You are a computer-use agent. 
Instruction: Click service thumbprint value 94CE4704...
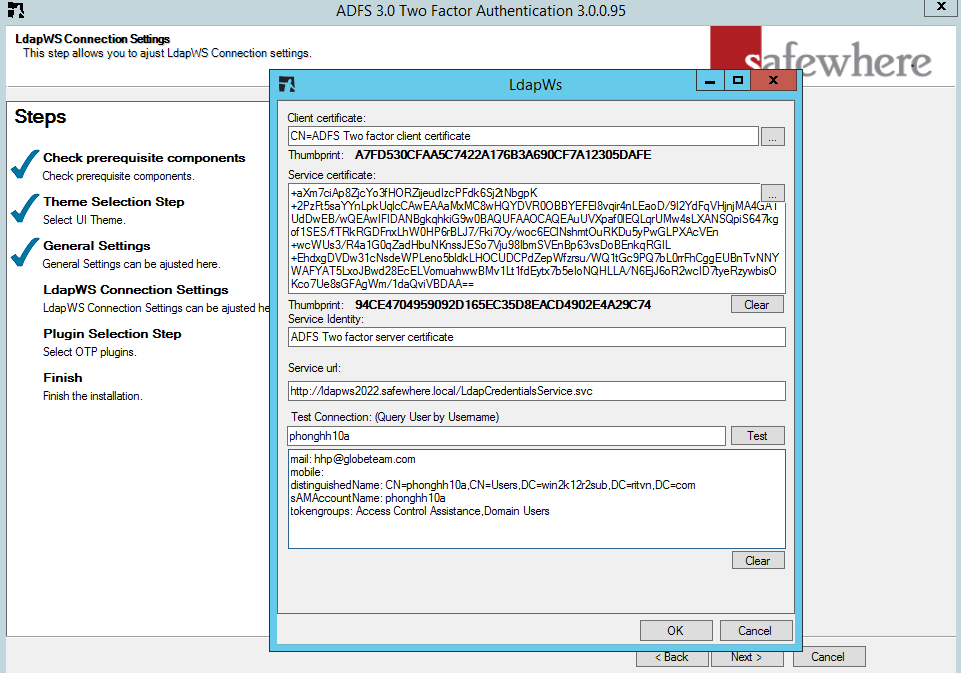point(503,305)
